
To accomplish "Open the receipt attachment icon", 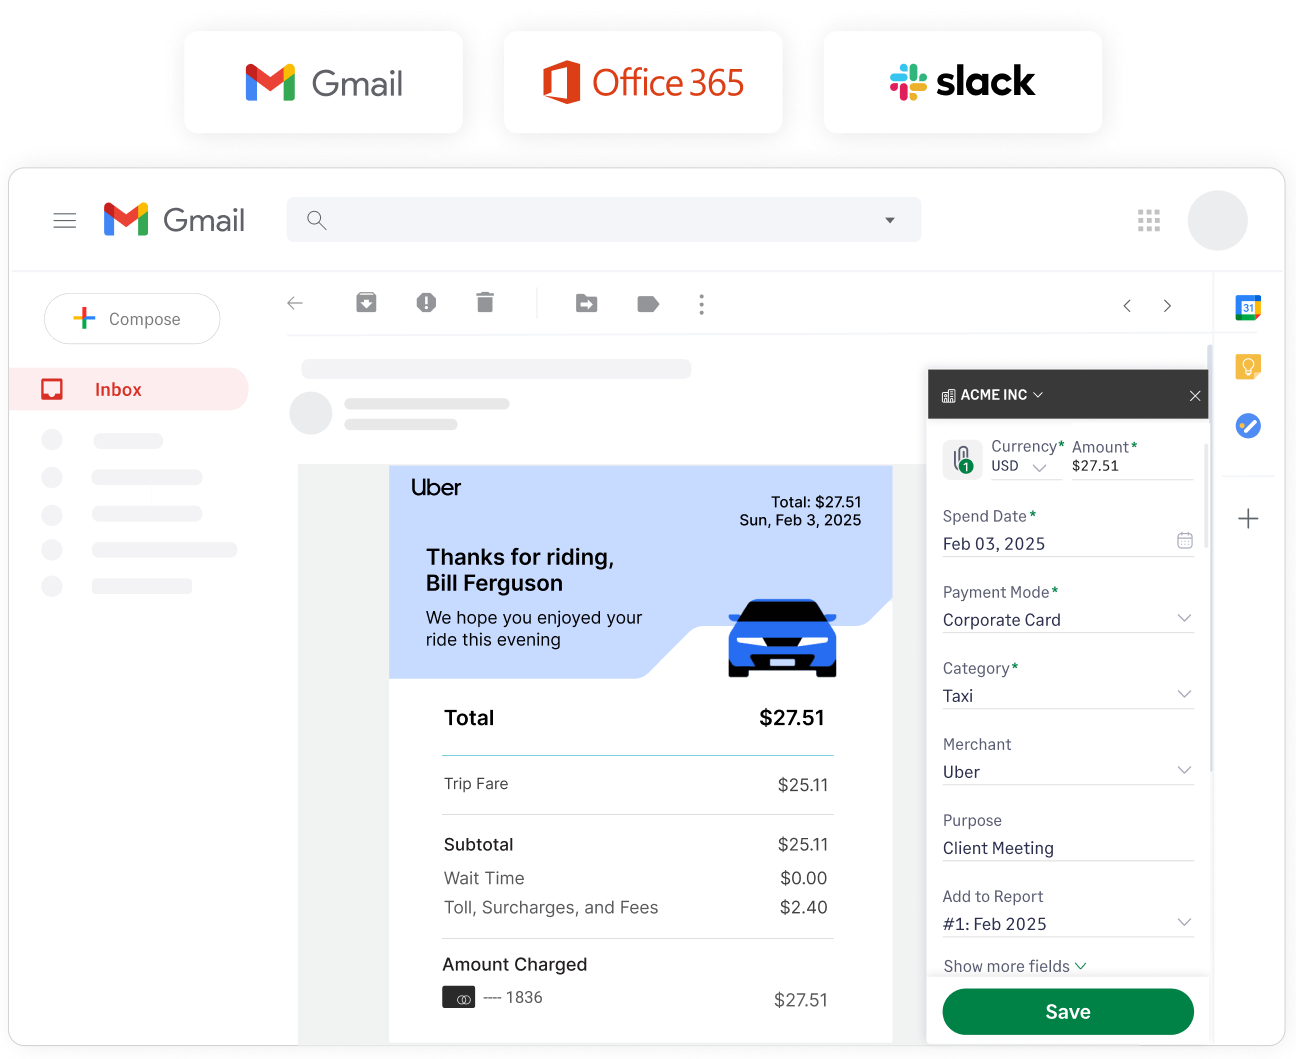I will click(962, 459).
